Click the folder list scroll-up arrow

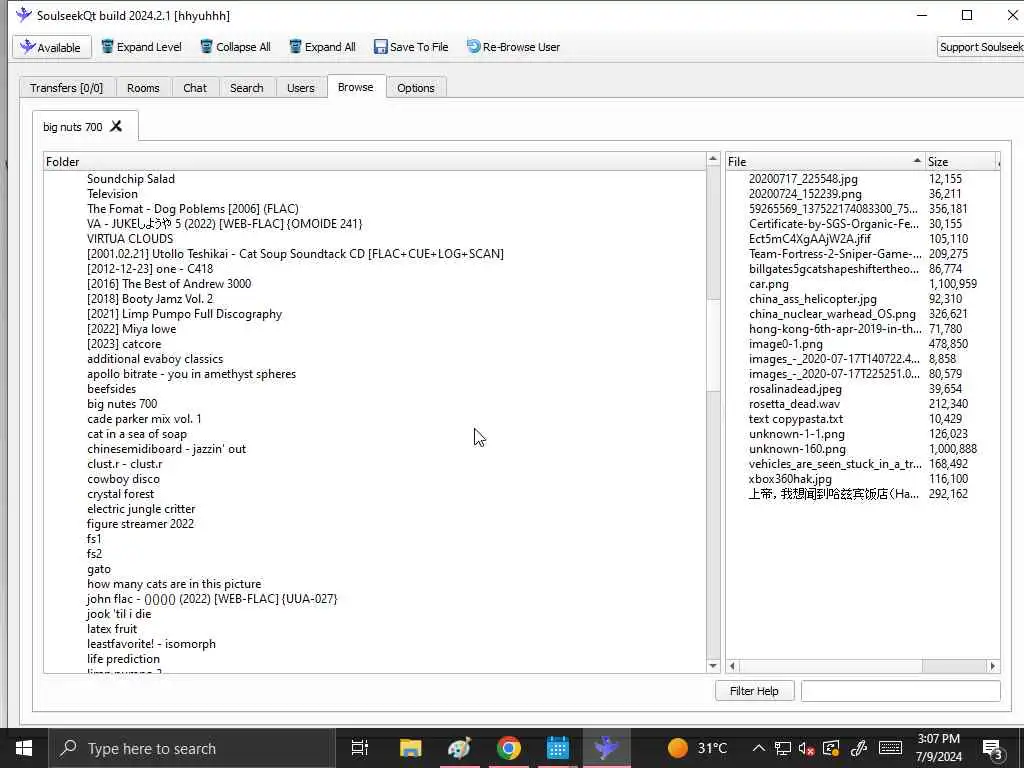[713, 159]
